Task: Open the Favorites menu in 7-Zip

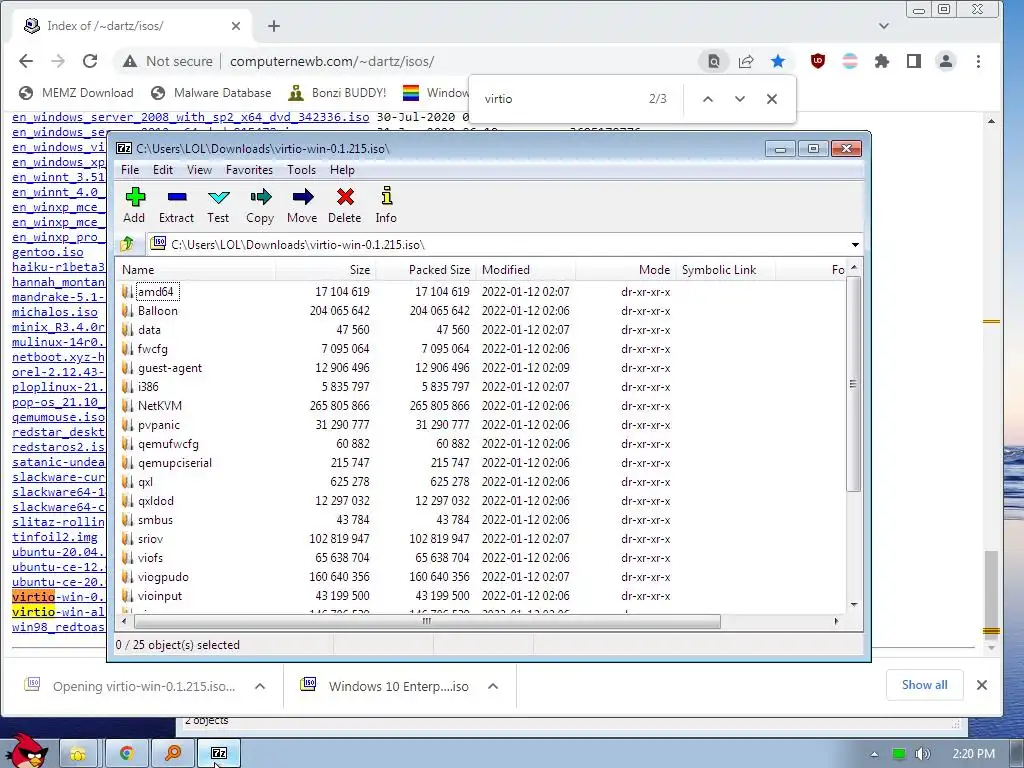Action: coord(249,170)
